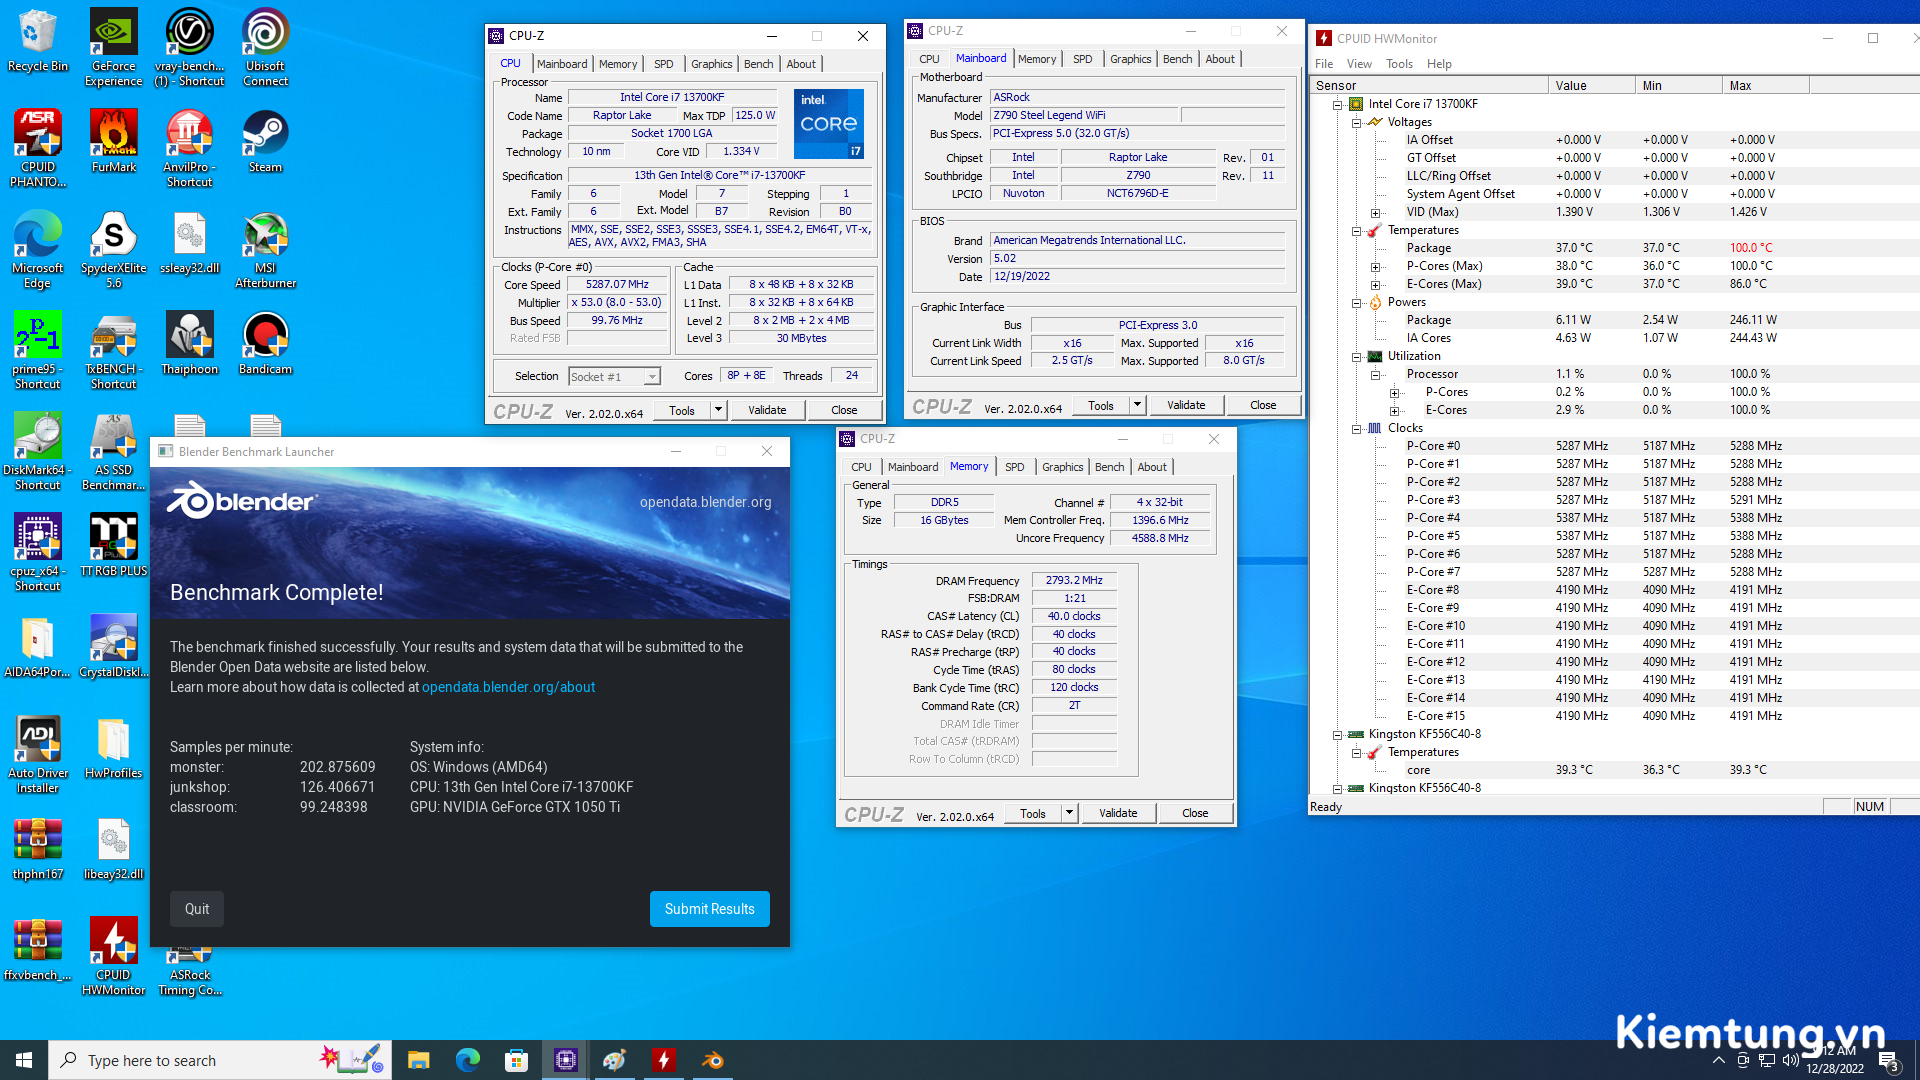The height and width of the screenshot is (1080, 1920).
Task: Select the ssleay32.dll file icon
Action: tap(189, 242)
